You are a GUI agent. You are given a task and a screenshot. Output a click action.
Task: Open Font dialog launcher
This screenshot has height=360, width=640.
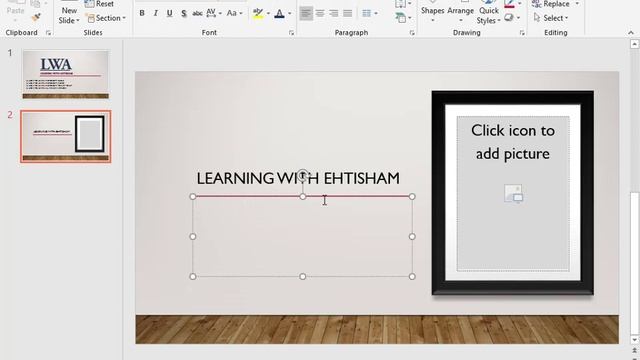point(291,33)
